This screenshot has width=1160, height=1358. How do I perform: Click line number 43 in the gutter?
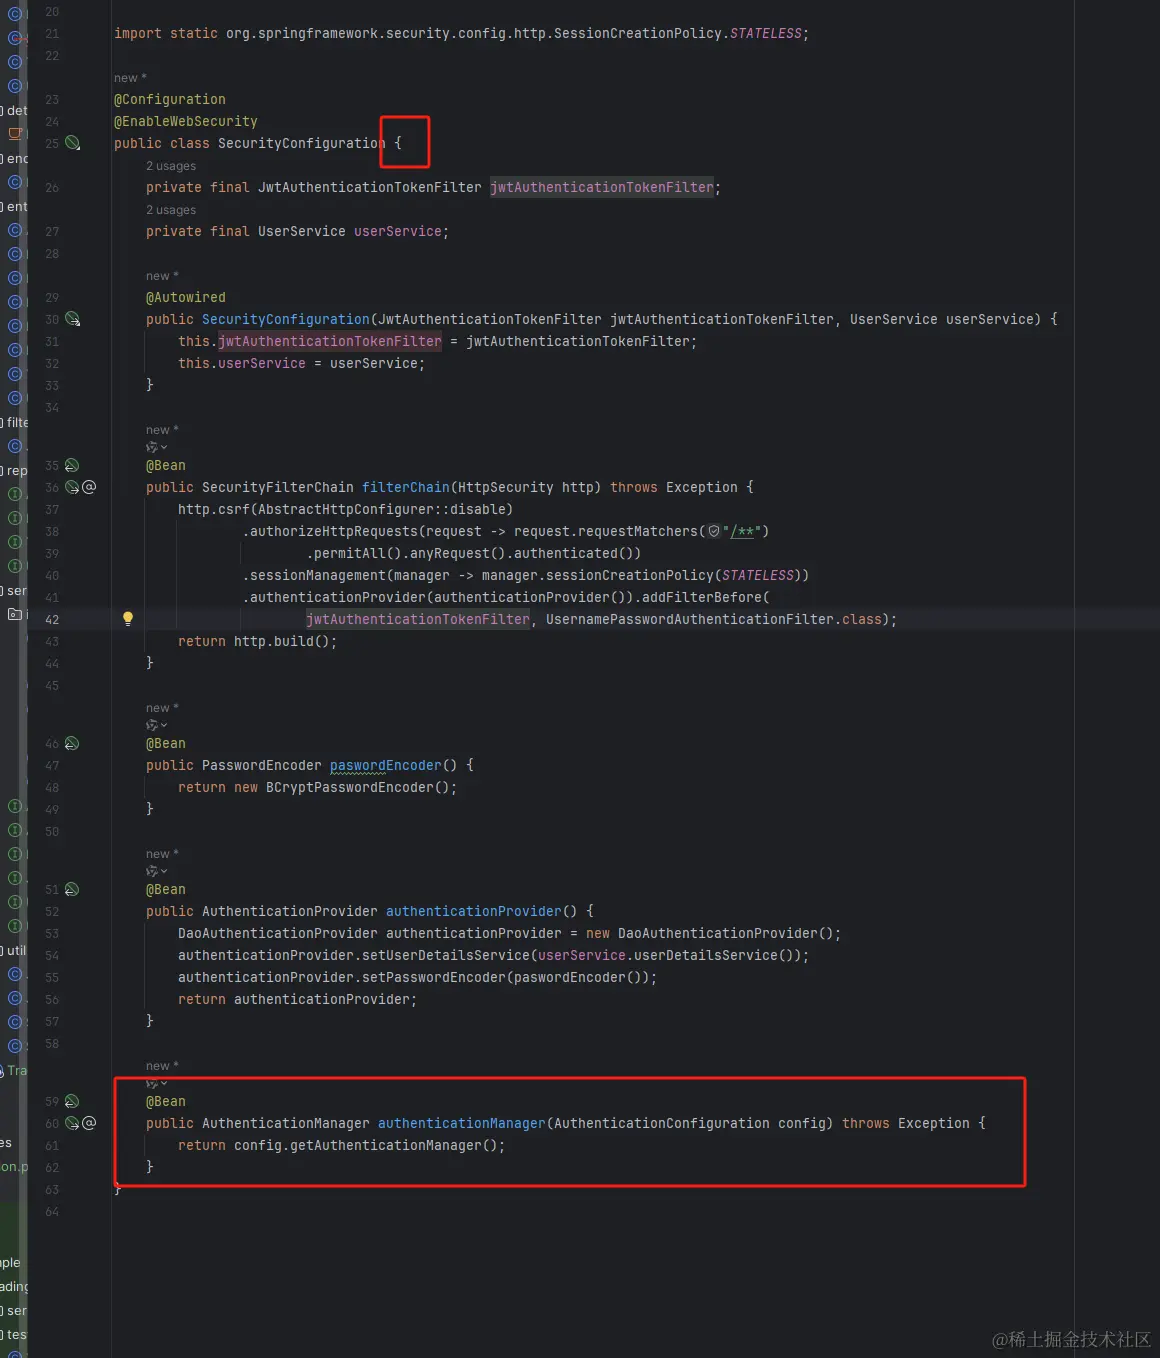pos(52,642)
